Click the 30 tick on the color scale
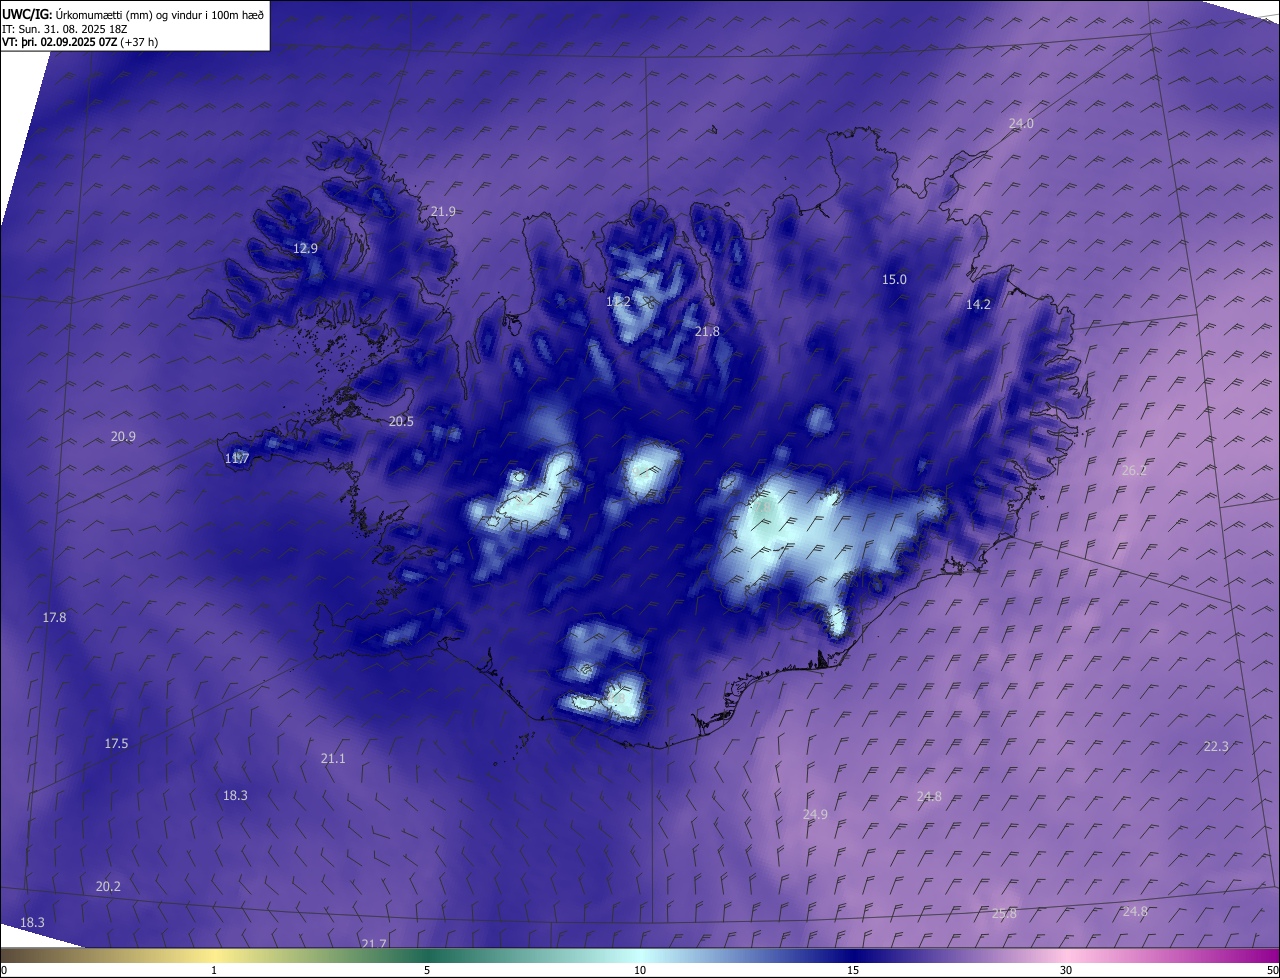 1066,970
